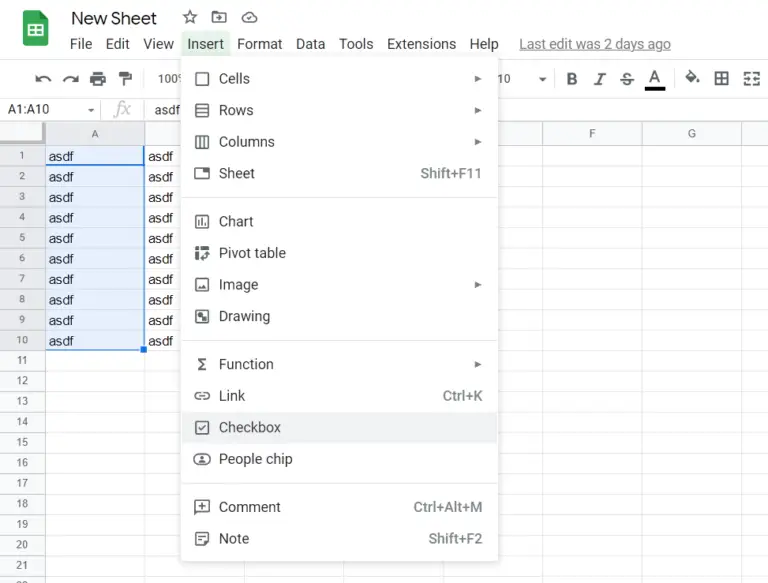Click cell A1 containing asdf
The height and width of the screenshot is (583, 768).
pyautogui.click(x=95, y=156)
